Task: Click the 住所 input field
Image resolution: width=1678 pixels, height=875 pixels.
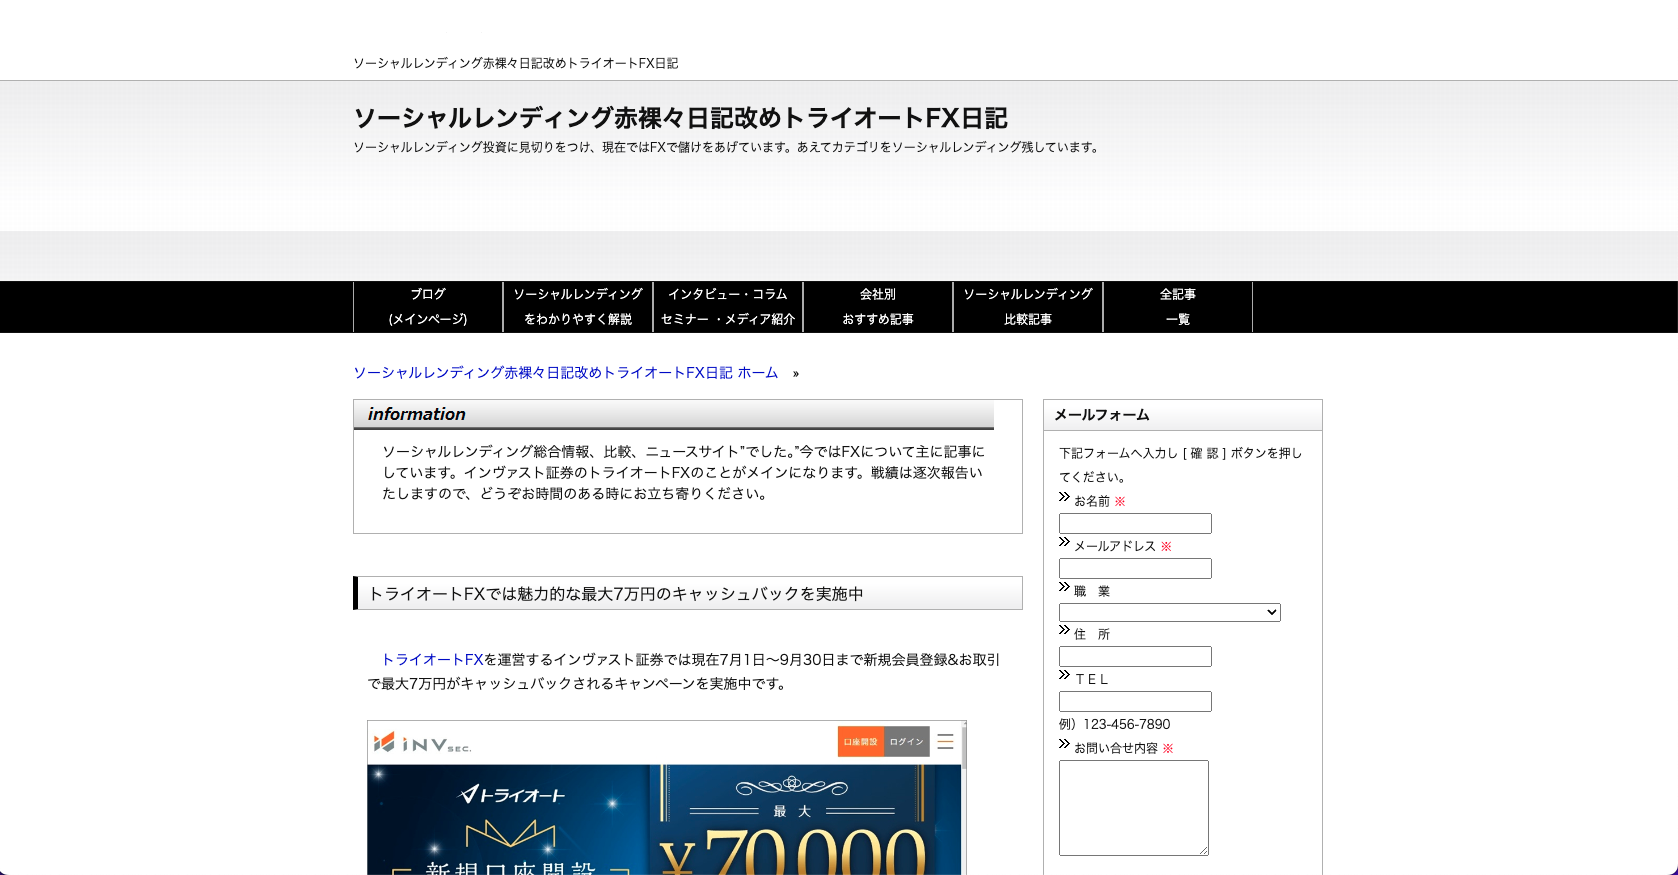Action: (x=1135, y=656)
